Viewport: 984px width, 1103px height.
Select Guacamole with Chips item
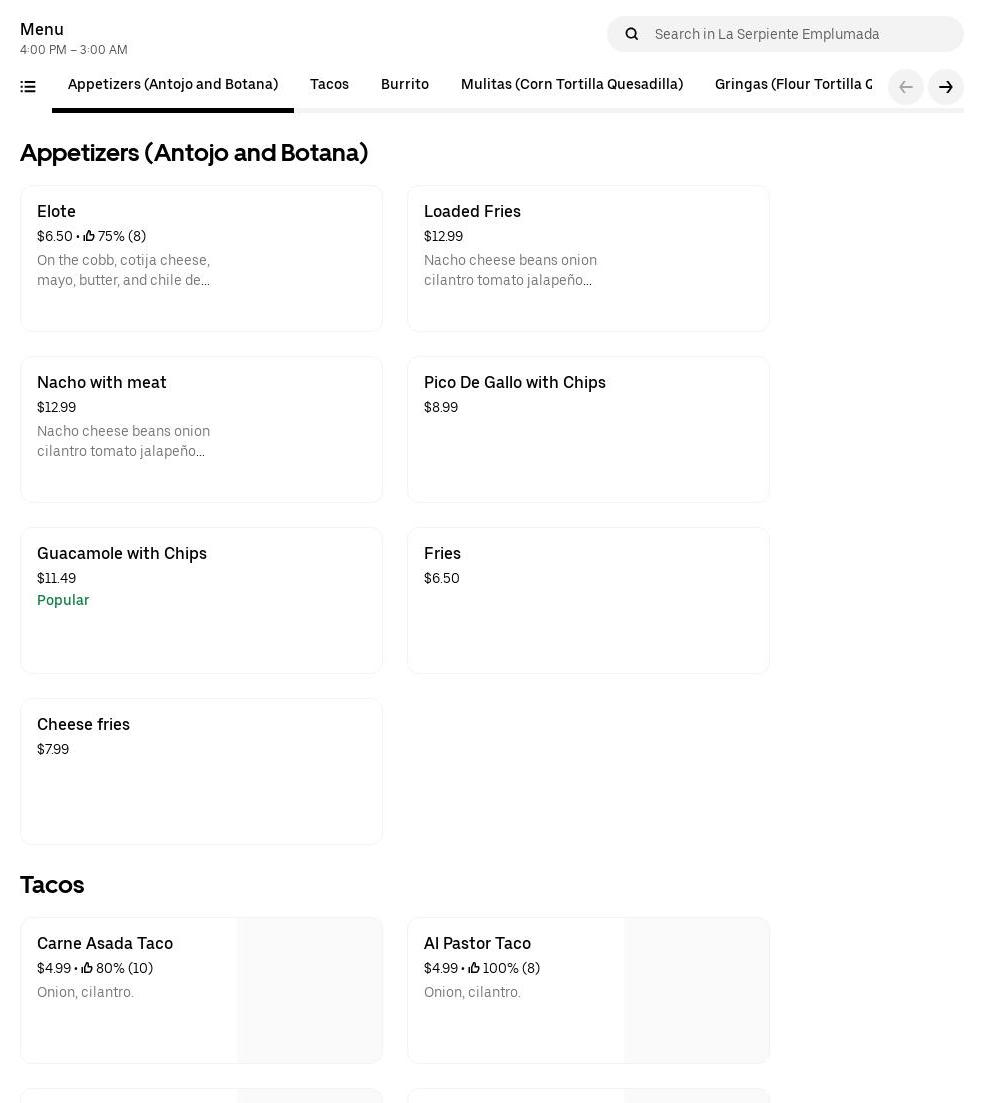pyautogui.click(x=201, y=600)
